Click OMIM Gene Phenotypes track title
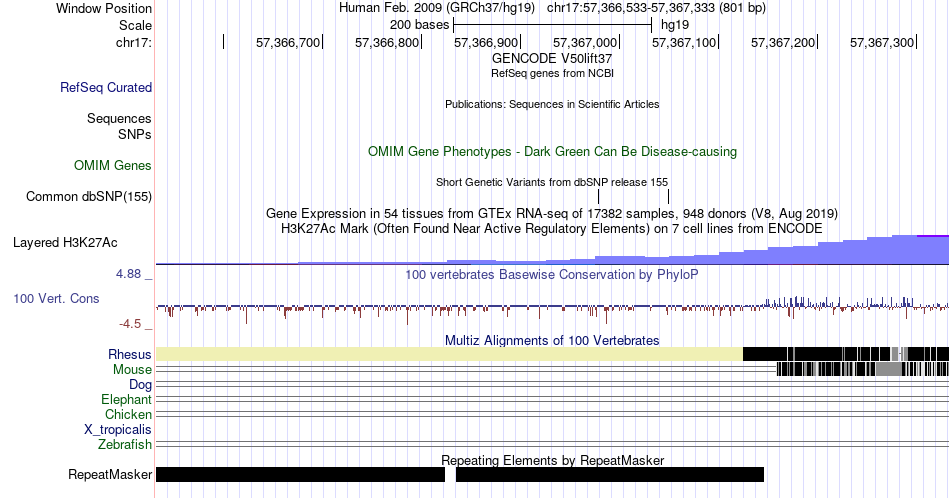The height and width of the screenshot is (498, 950). click(x=552, y=151)
